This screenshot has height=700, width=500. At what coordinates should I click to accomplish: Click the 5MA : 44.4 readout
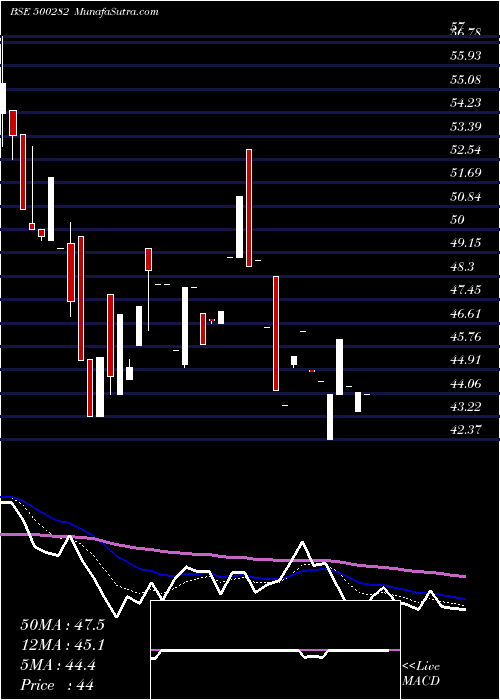click(58, 665)
